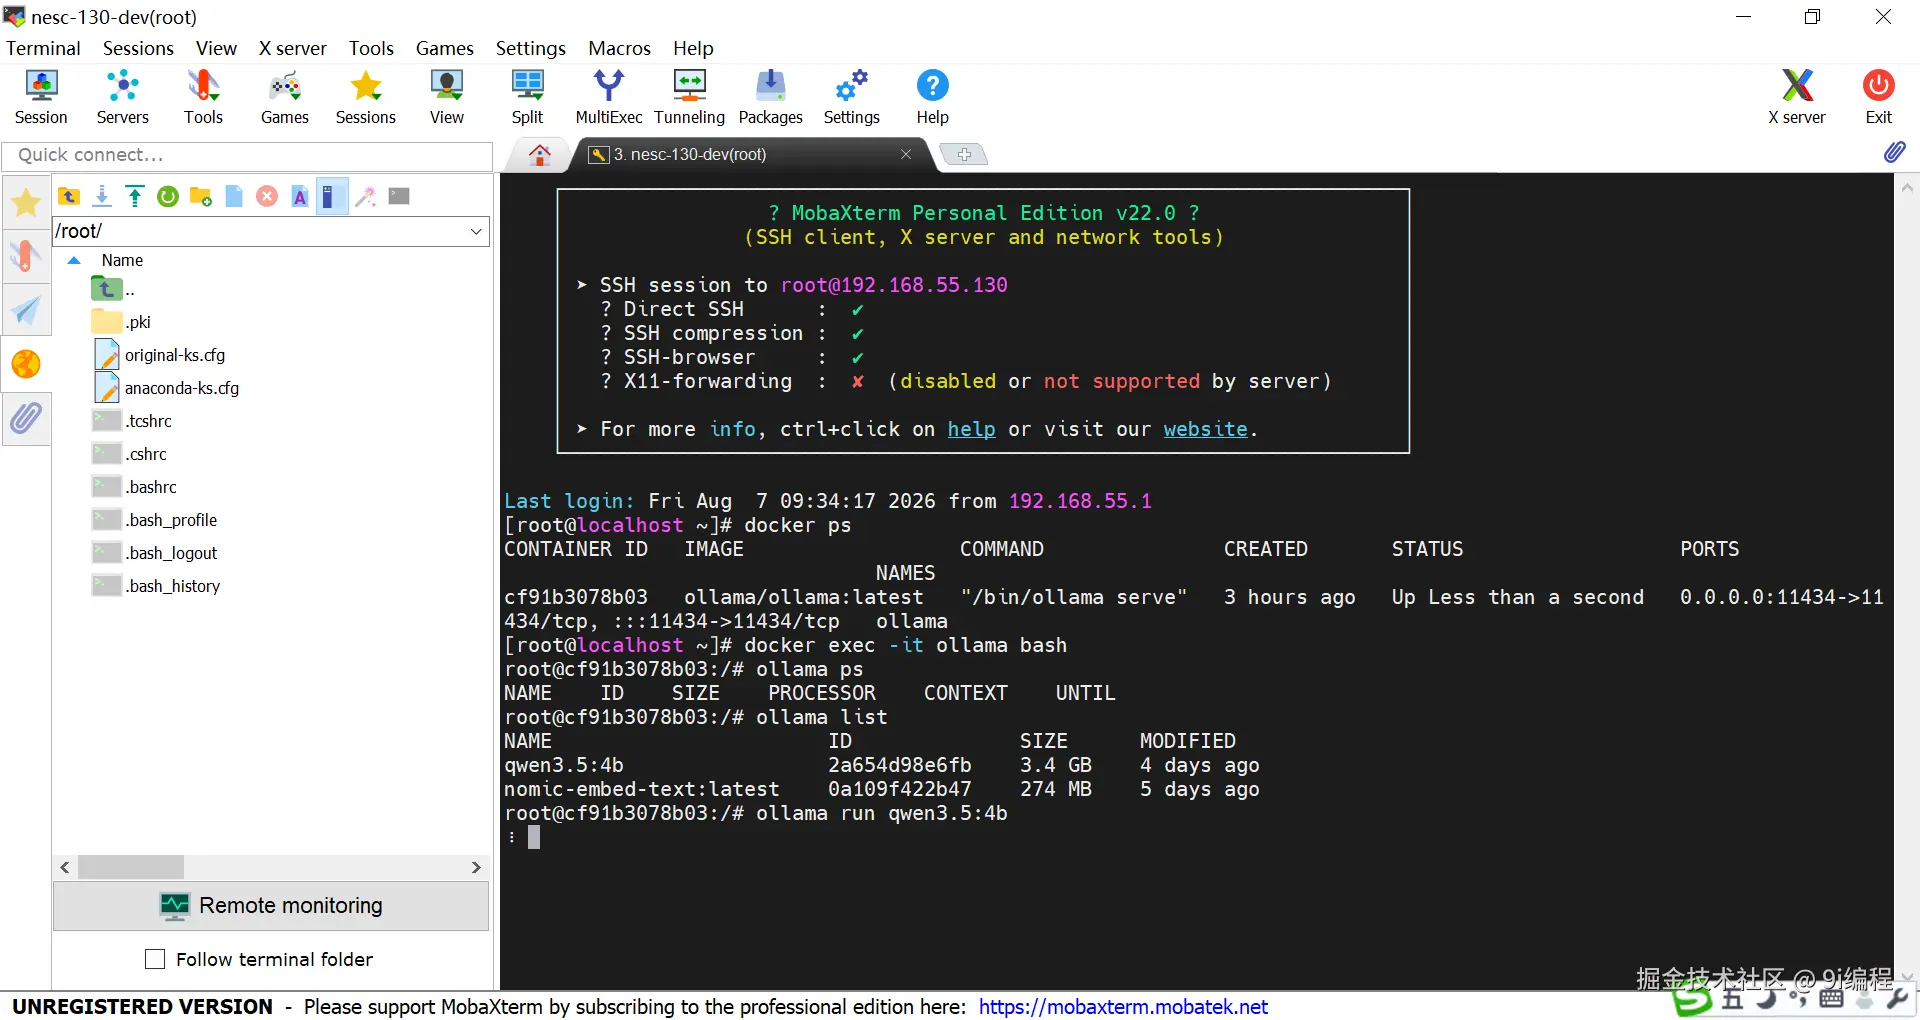This screenshot has width=1920, height=1020.
Task: Open the Tunneling toolbar icon
Action: coord(689,97)
